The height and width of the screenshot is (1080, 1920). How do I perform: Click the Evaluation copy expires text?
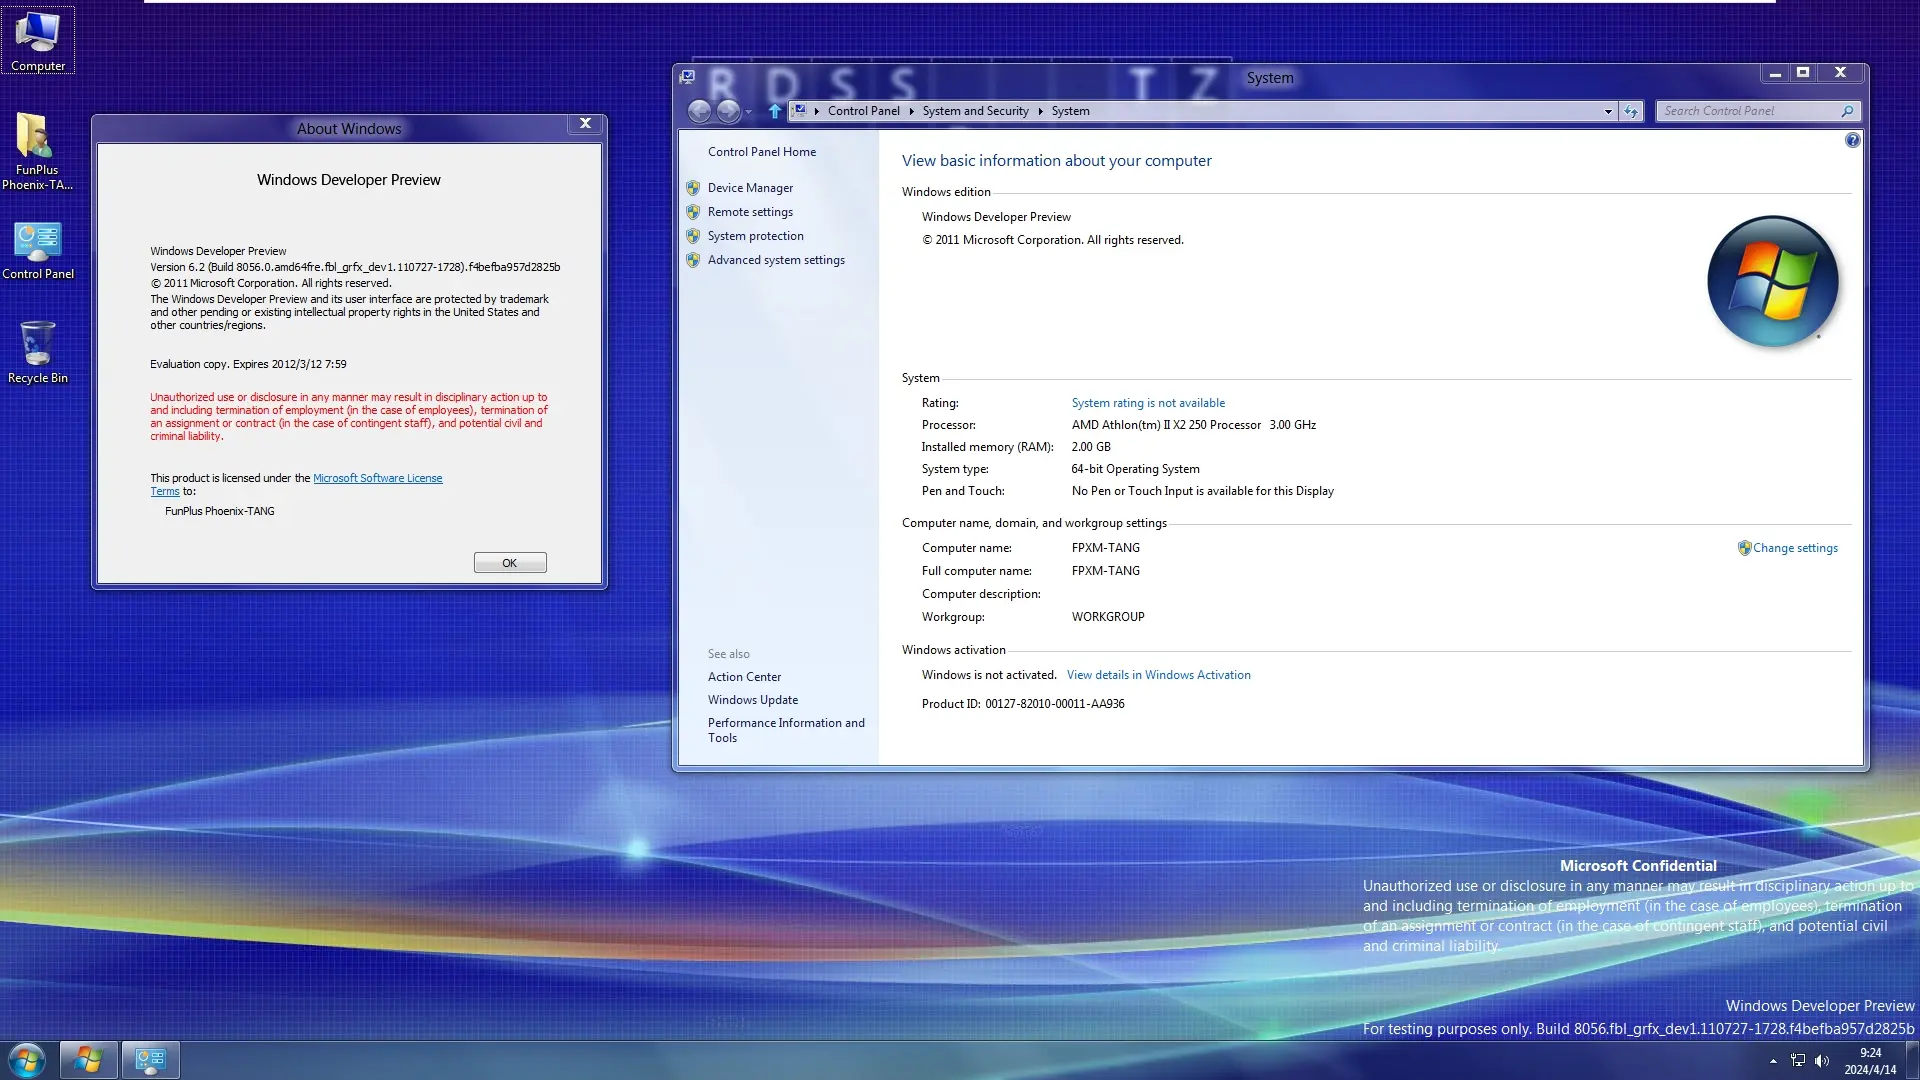click(x=248, y=364)
